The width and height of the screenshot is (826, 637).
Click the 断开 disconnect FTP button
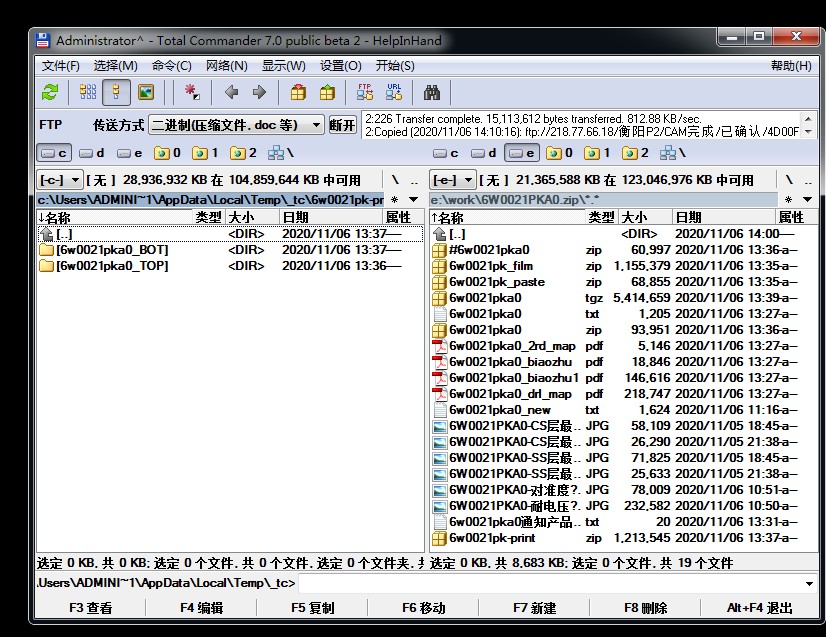342,125
